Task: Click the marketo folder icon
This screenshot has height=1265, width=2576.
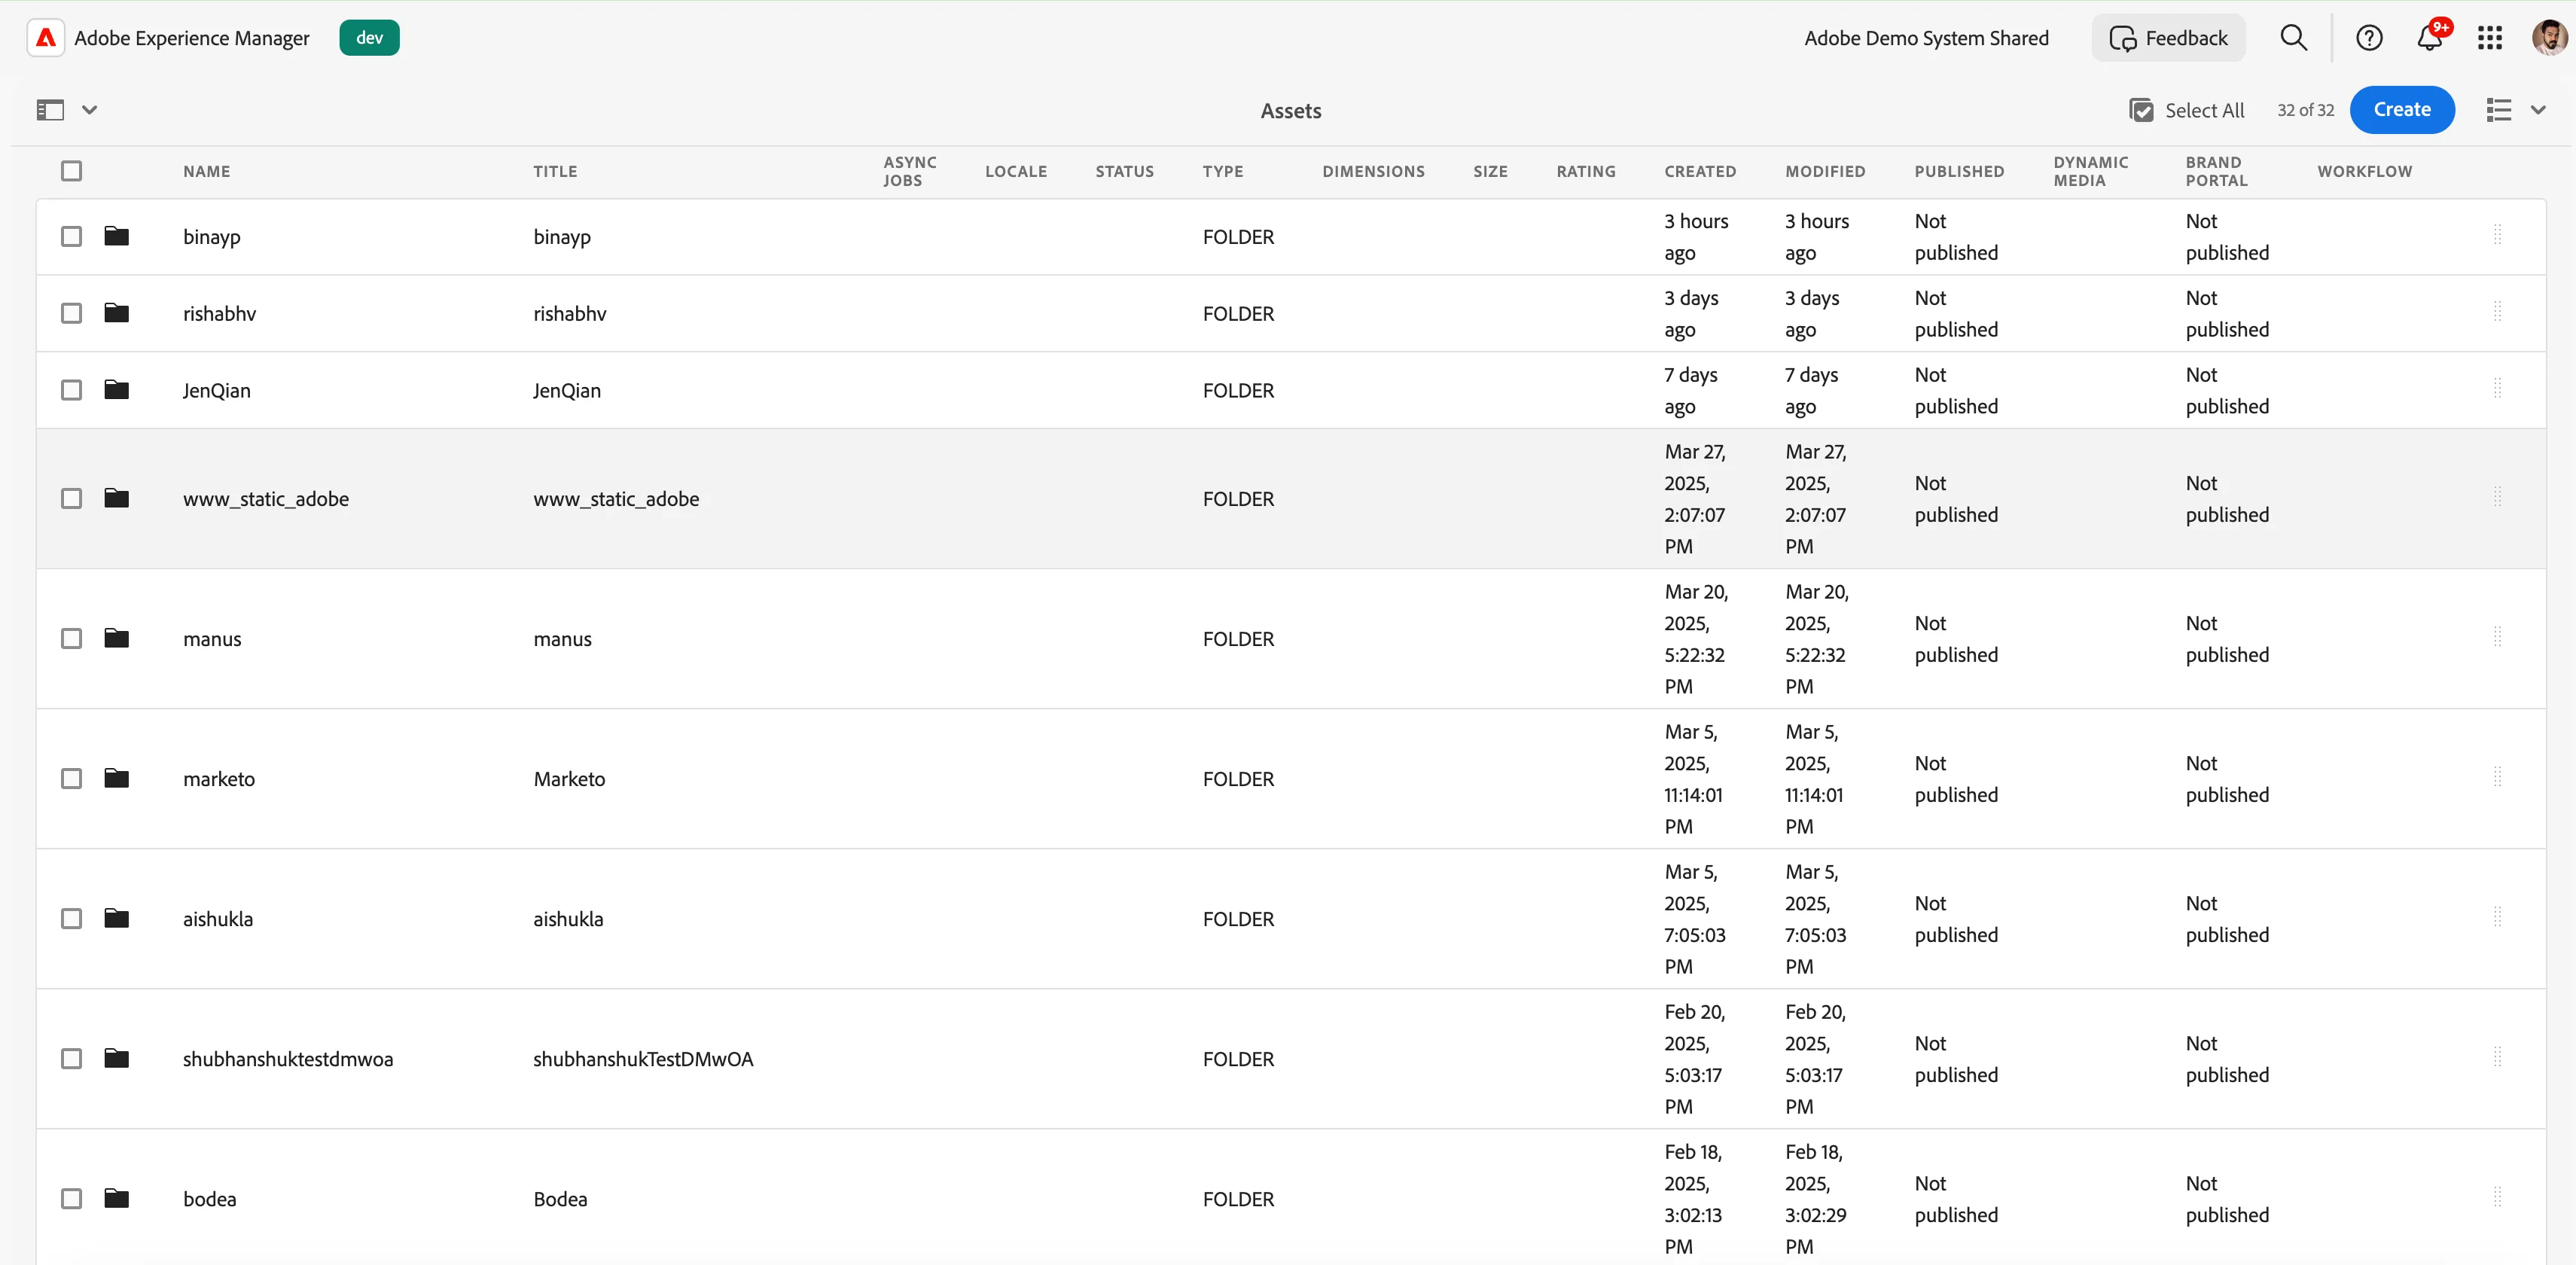Action: (117, 778)
